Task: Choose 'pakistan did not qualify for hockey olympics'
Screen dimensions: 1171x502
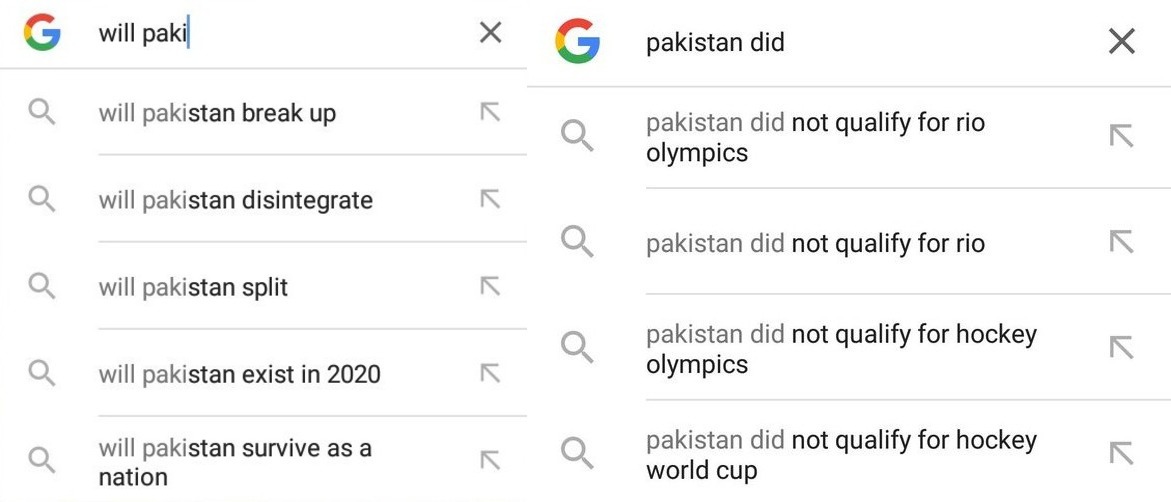Action: tap(849, 348)
